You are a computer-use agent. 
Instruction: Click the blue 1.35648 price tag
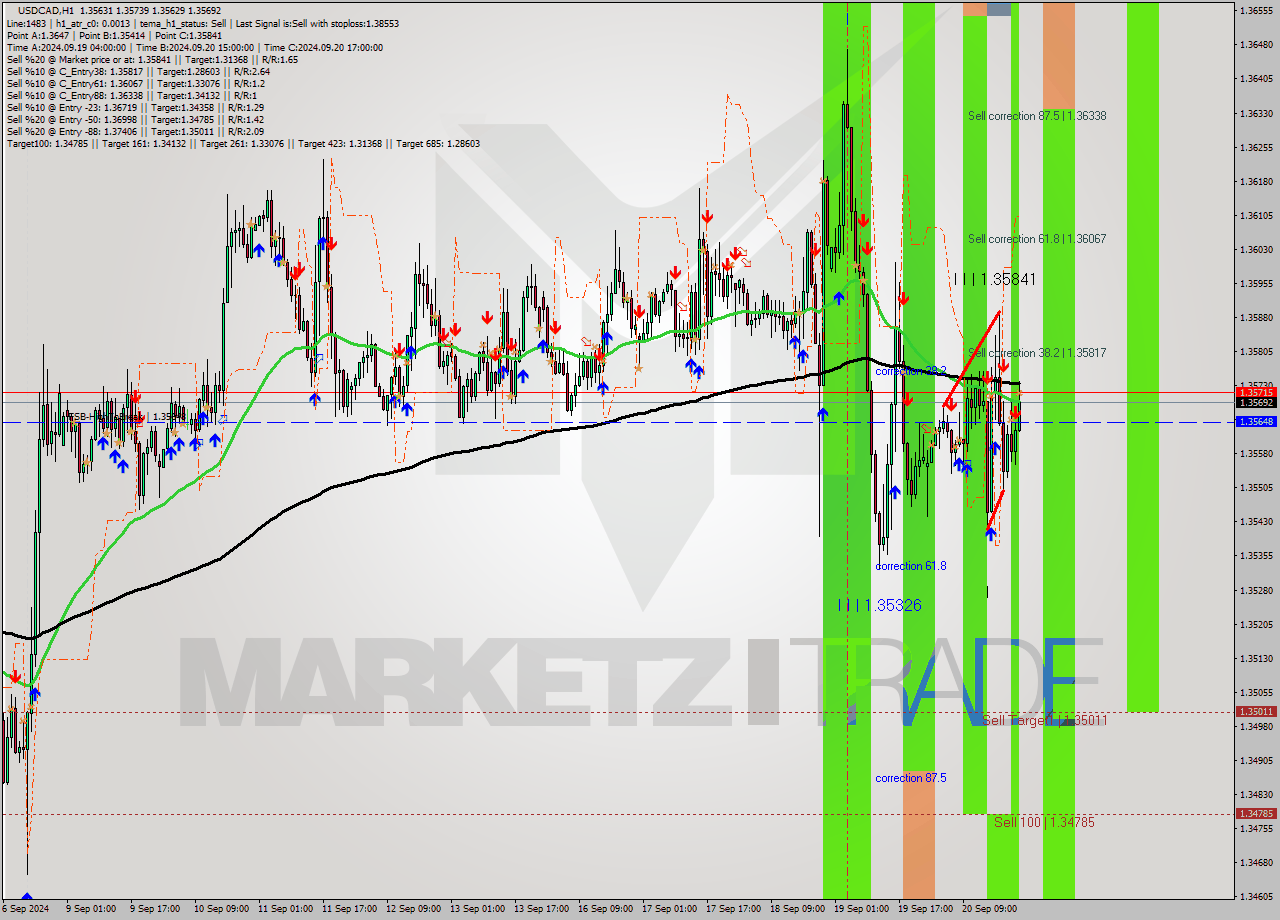[x=1256, y=422]
